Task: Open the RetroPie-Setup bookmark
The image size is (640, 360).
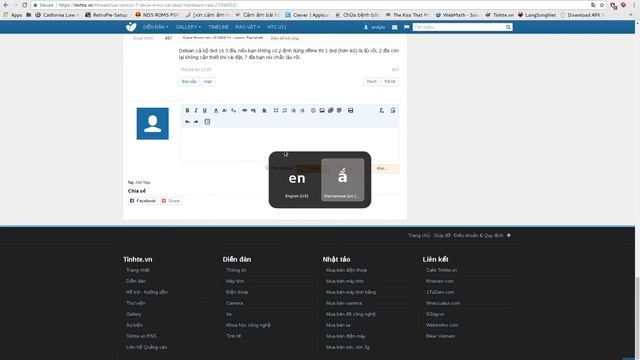Action: (x=106, y=15)
